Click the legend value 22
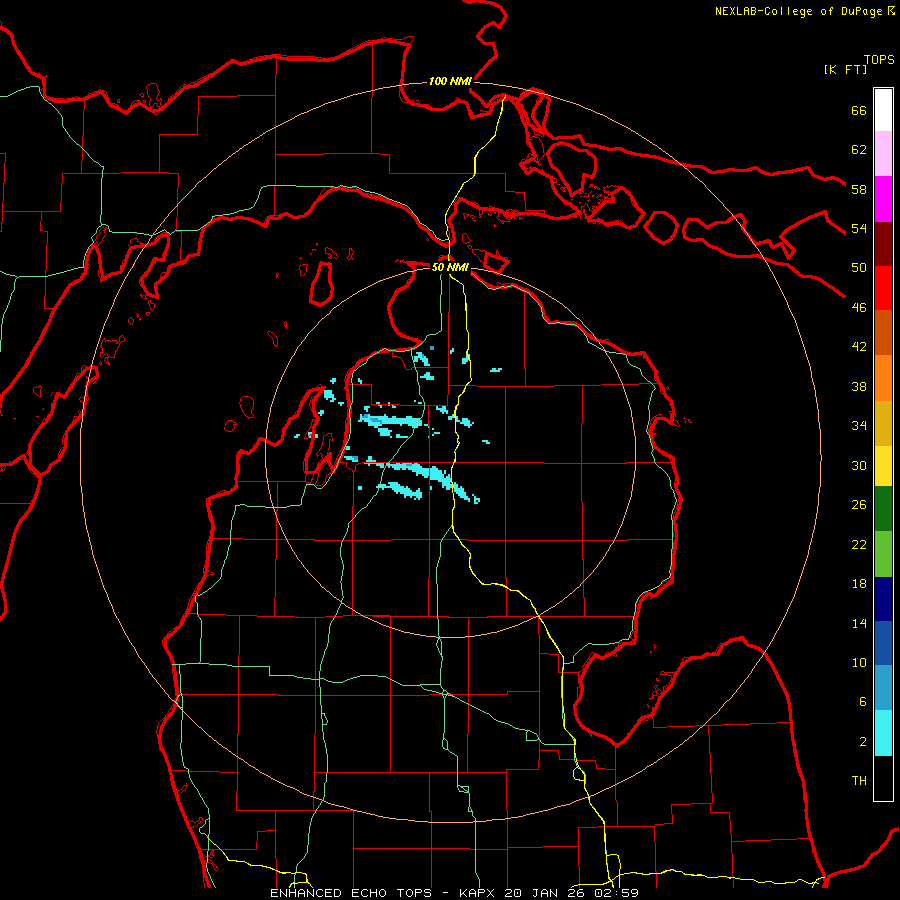900x900 pixels. [x=859, y=544]
